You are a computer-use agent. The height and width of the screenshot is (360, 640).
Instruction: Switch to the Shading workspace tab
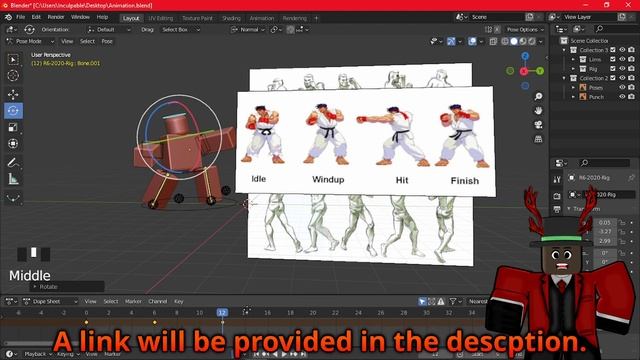coord(231,18)
